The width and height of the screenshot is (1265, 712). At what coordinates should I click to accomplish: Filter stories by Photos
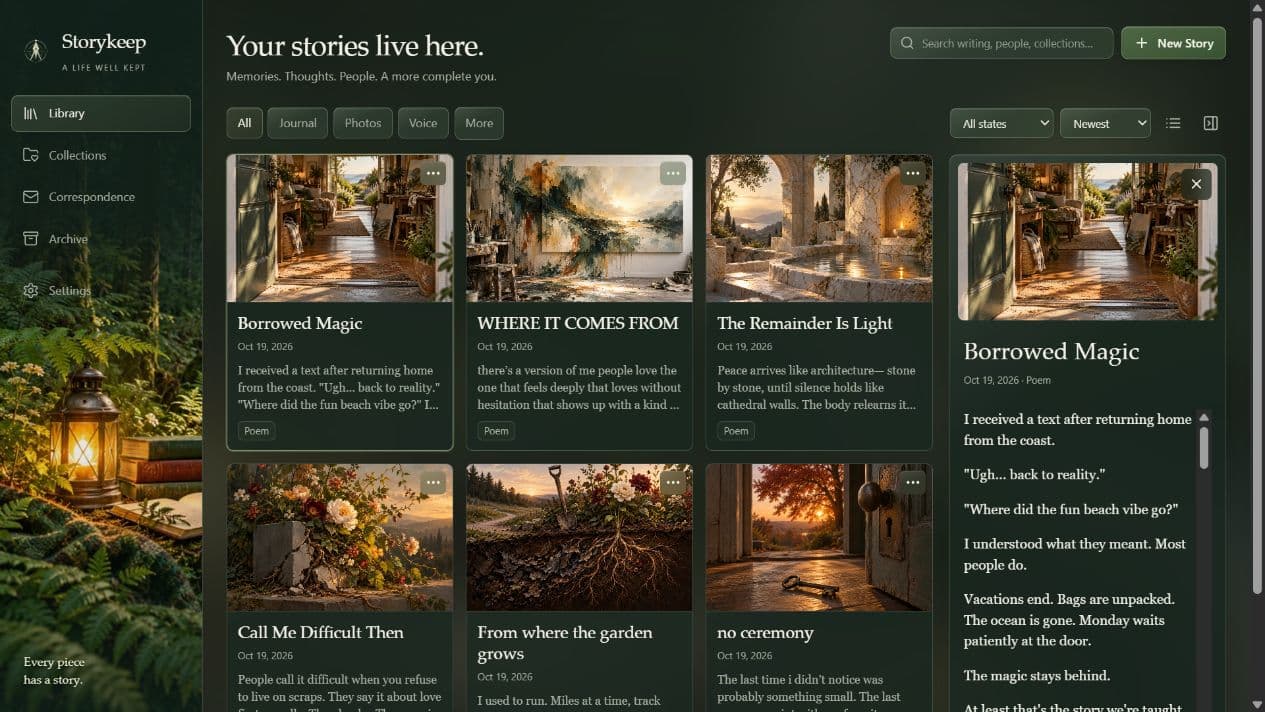[363, 123]
